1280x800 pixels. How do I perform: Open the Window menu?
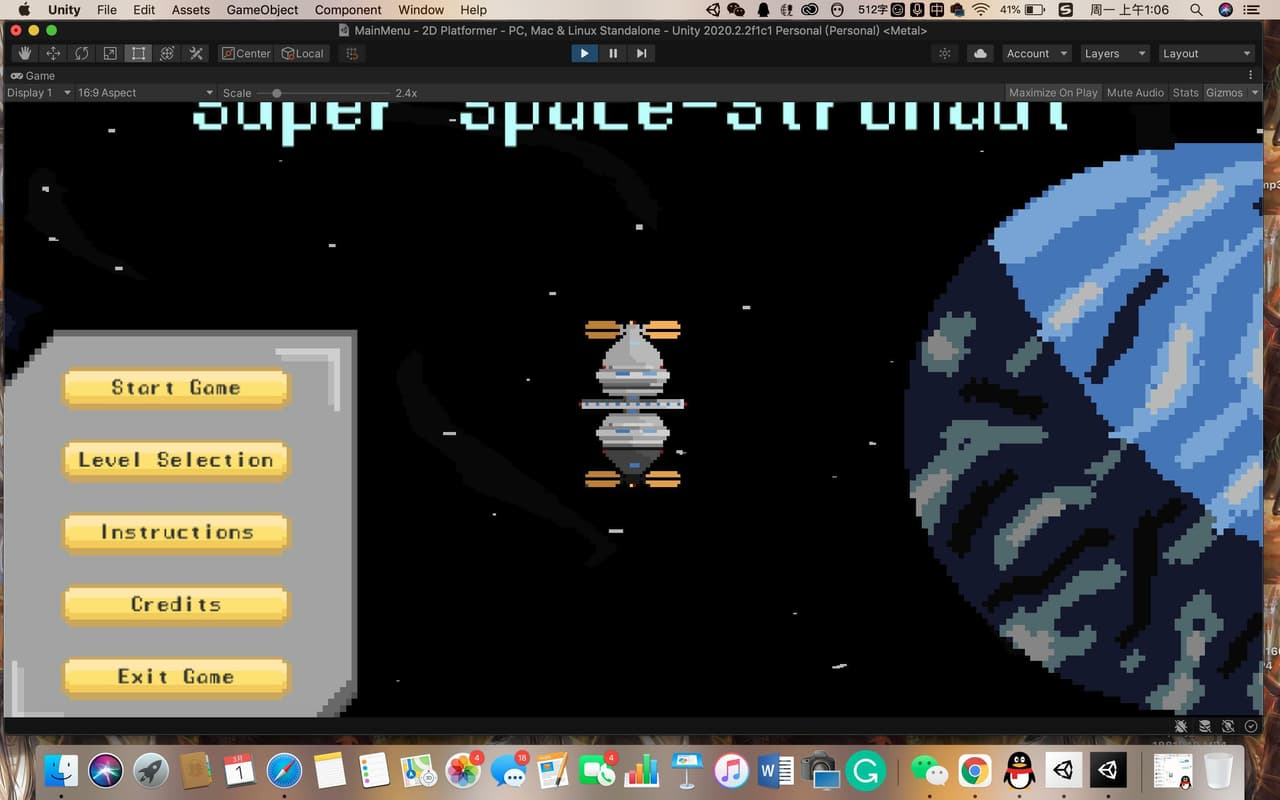[421, 9]
